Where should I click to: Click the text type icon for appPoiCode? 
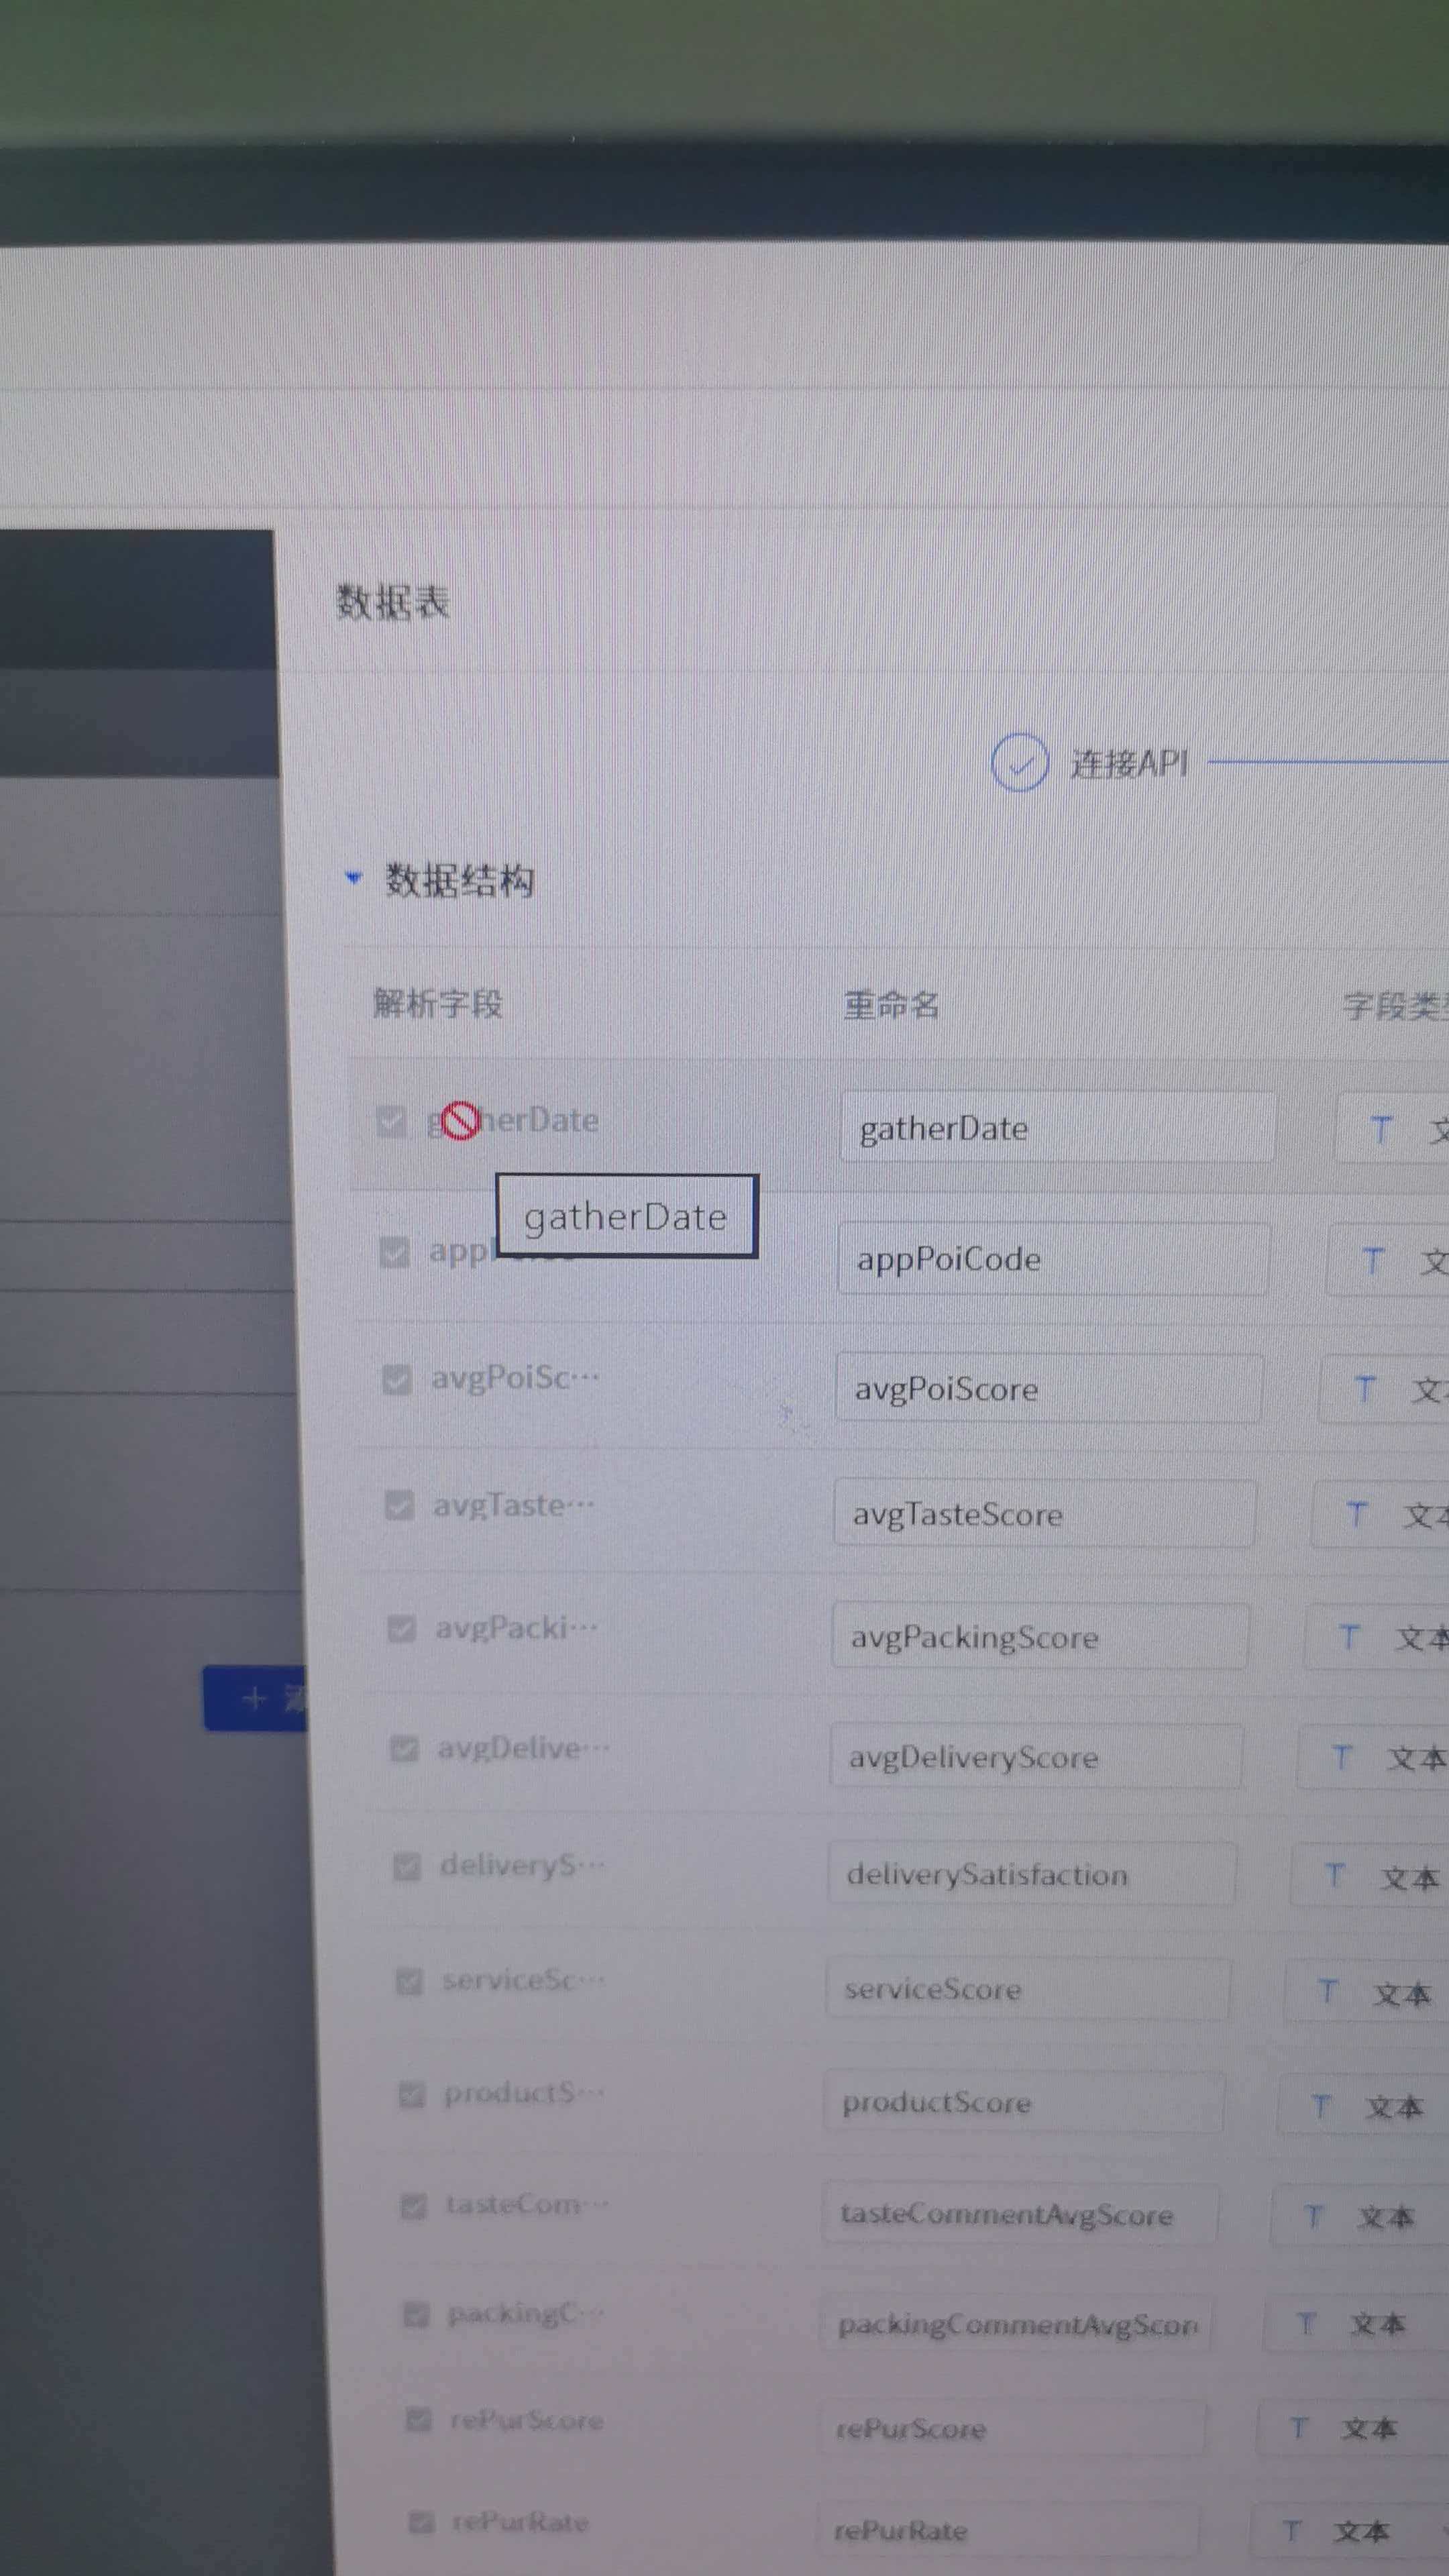1373,1261
